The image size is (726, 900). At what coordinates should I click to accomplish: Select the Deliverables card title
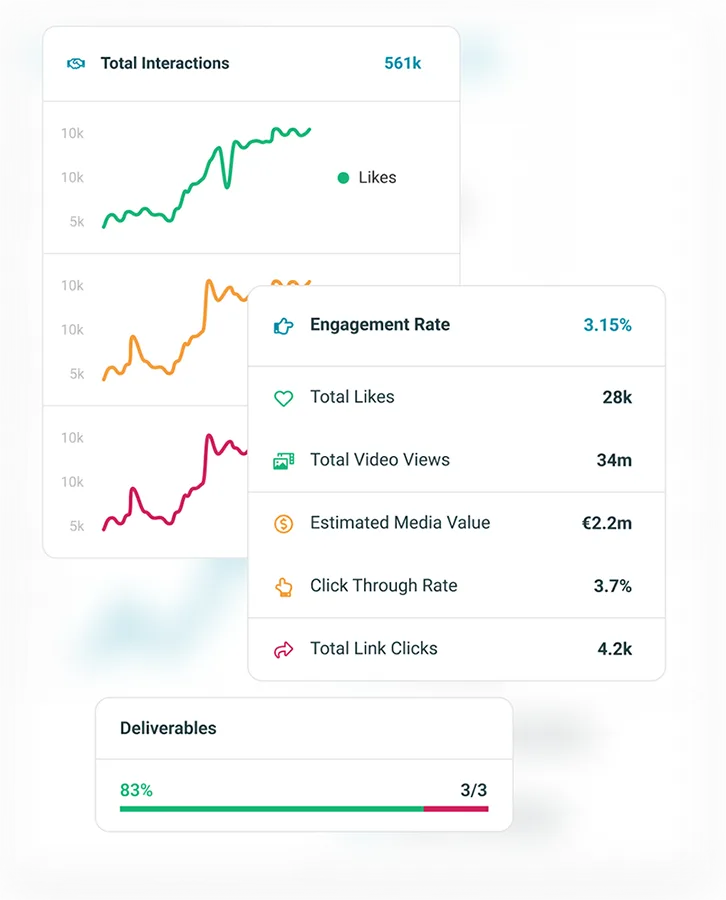pyautogui.click(x=168, y=728)
